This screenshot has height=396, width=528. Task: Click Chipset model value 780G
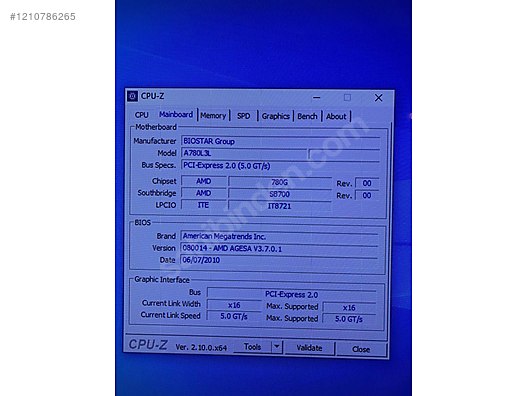coord(279,182)
